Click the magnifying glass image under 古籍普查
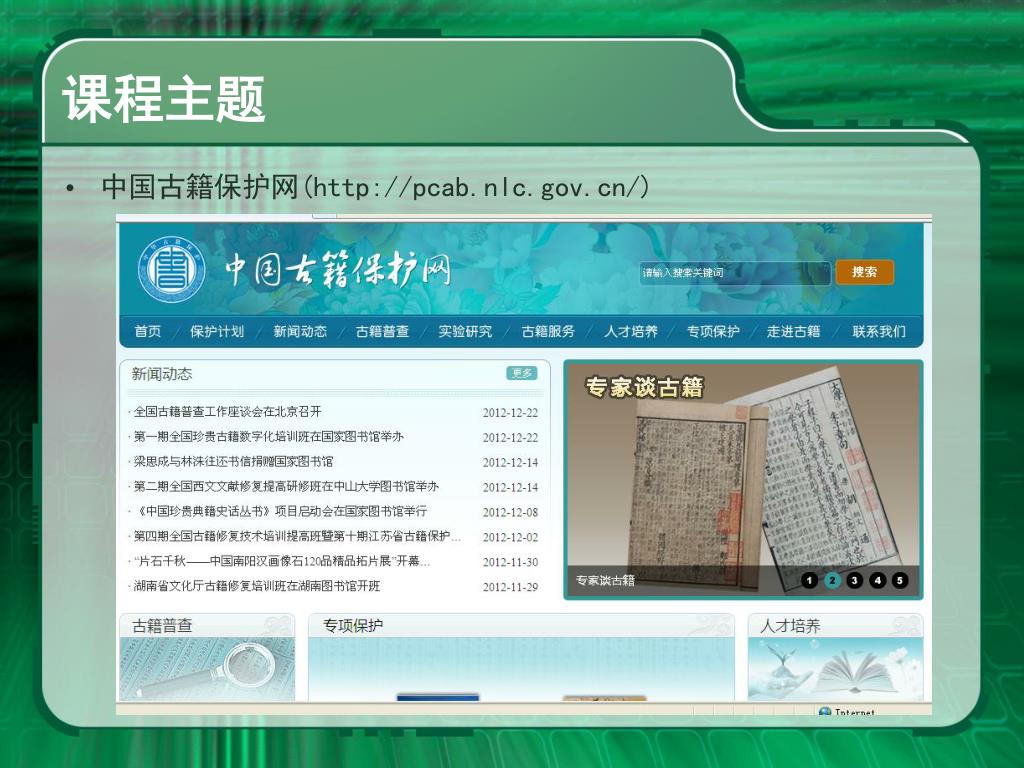This screenshot has height=768, width=1024. point(207,669)
